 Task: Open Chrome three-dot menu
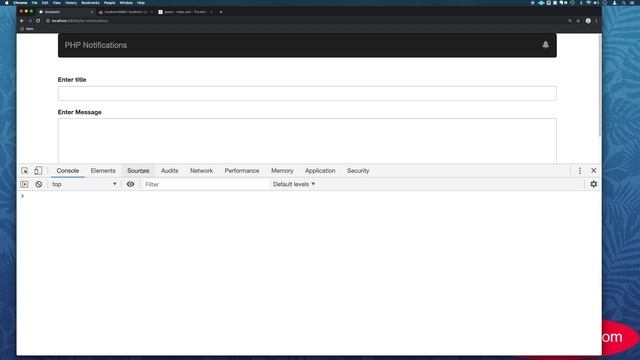[x=596, y=21]
